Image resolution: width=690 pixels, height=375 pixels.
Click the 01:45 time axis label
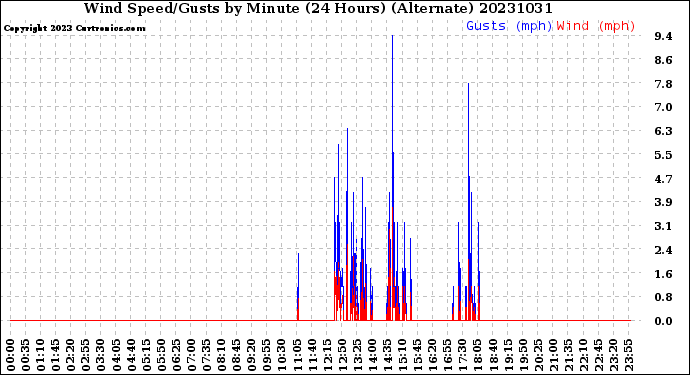point(55,354)
